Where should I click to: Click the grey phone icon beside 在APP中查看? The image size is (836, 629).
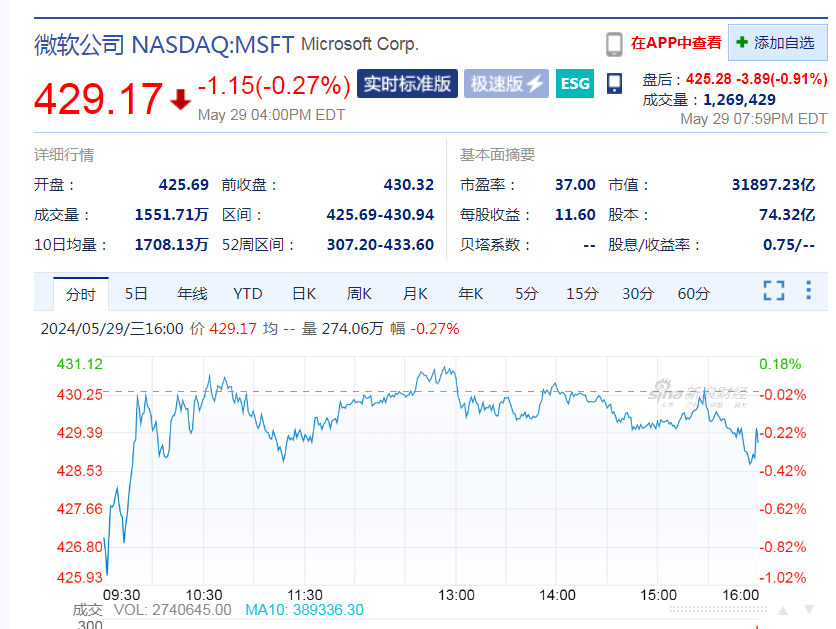pyautogui.click(x=614, y=44)
